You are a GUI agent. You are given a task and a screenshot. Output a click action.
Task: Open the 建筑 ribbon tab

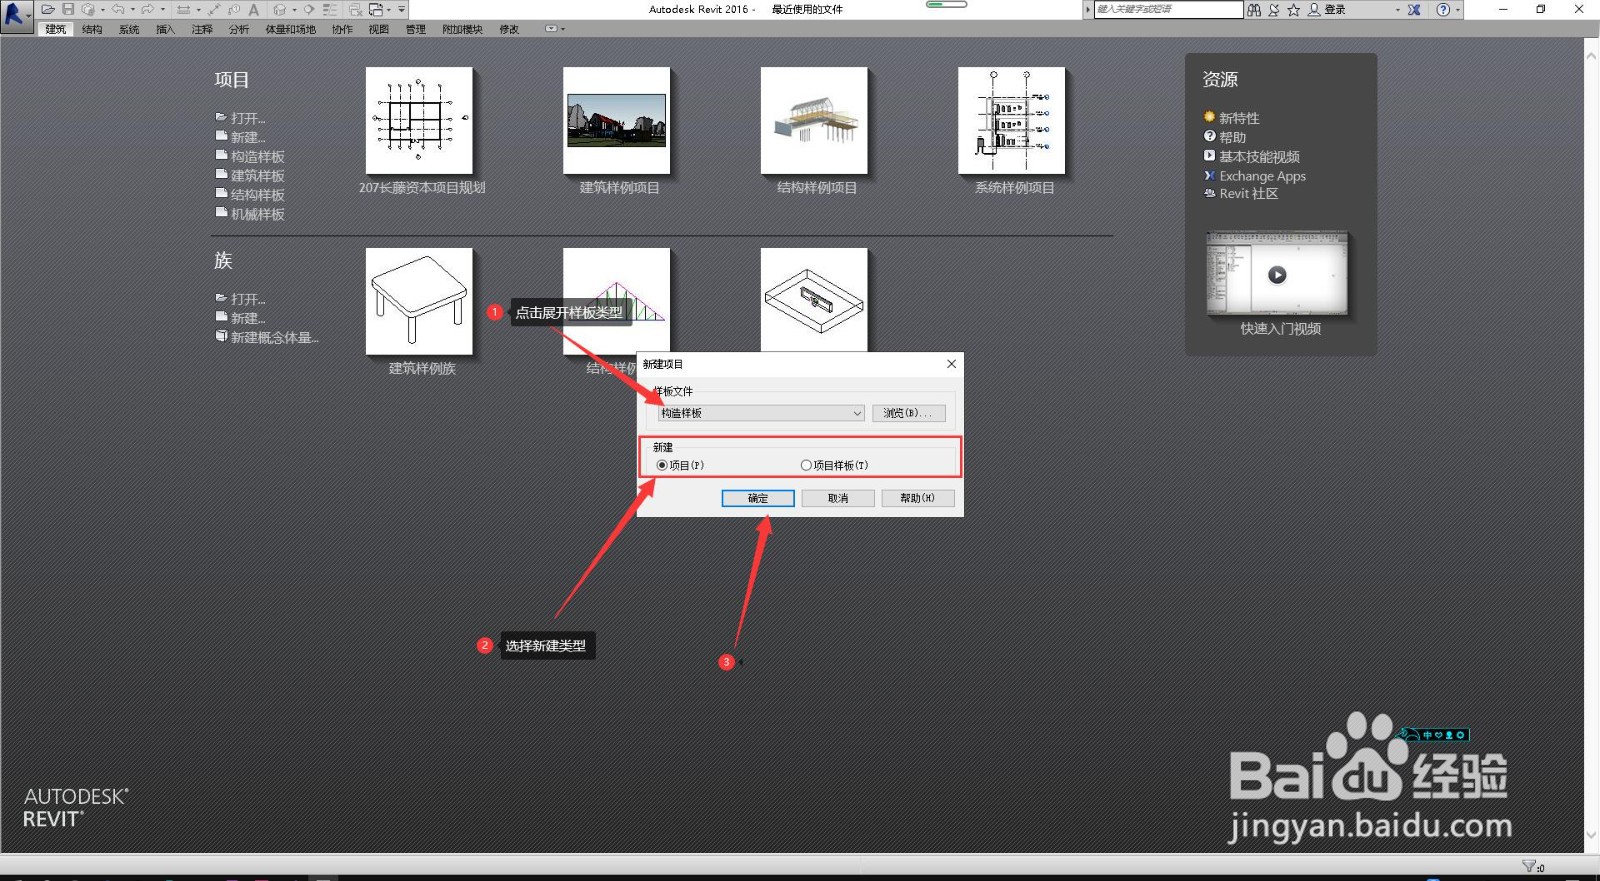[55, 29]
